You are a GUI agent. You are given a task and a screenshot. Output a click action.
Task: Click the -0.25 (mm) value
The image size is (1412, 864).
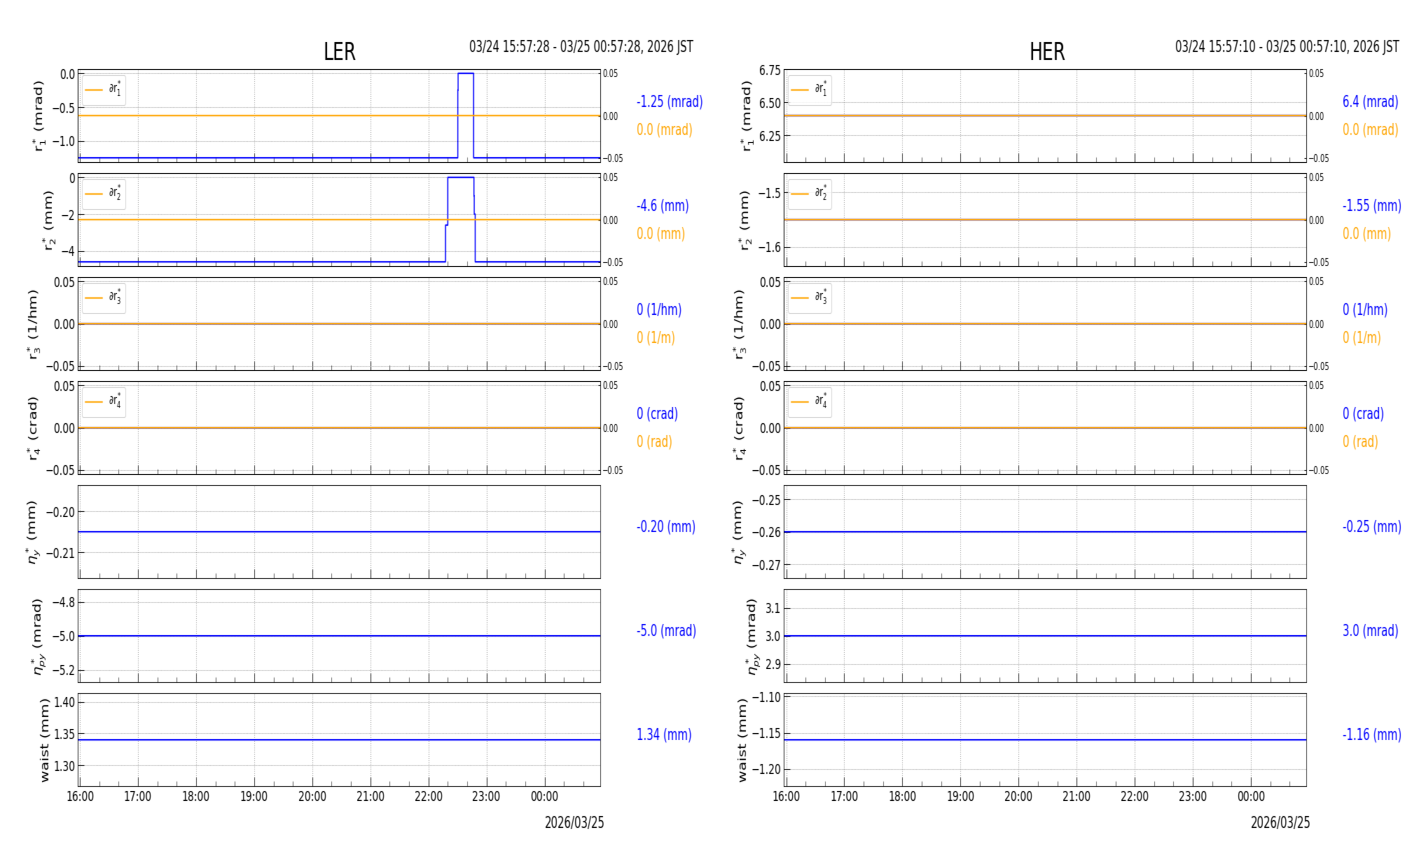click(x=1372, y=527)
